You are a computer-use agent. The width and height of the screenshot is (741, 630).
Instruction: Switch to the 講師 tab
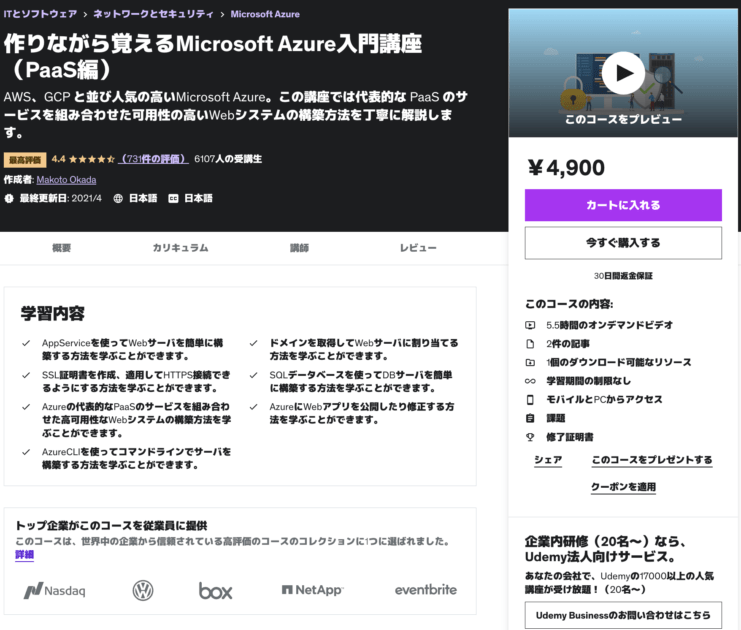[299, 248]
